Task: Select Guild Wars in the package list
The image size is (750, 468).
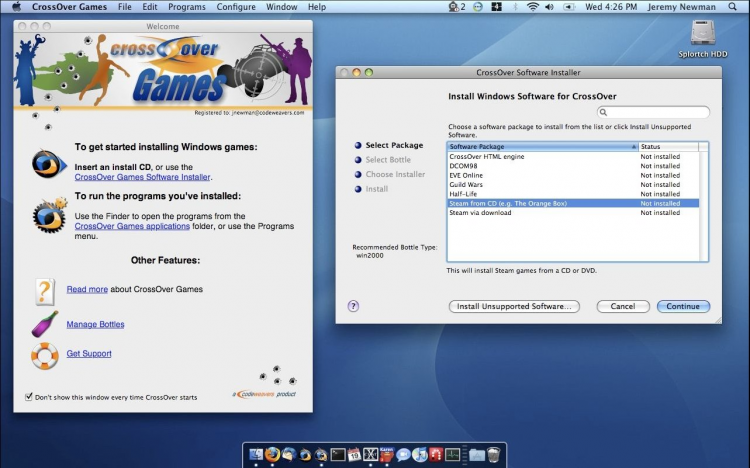Action: pyautogui.click(x=467, y=184)
